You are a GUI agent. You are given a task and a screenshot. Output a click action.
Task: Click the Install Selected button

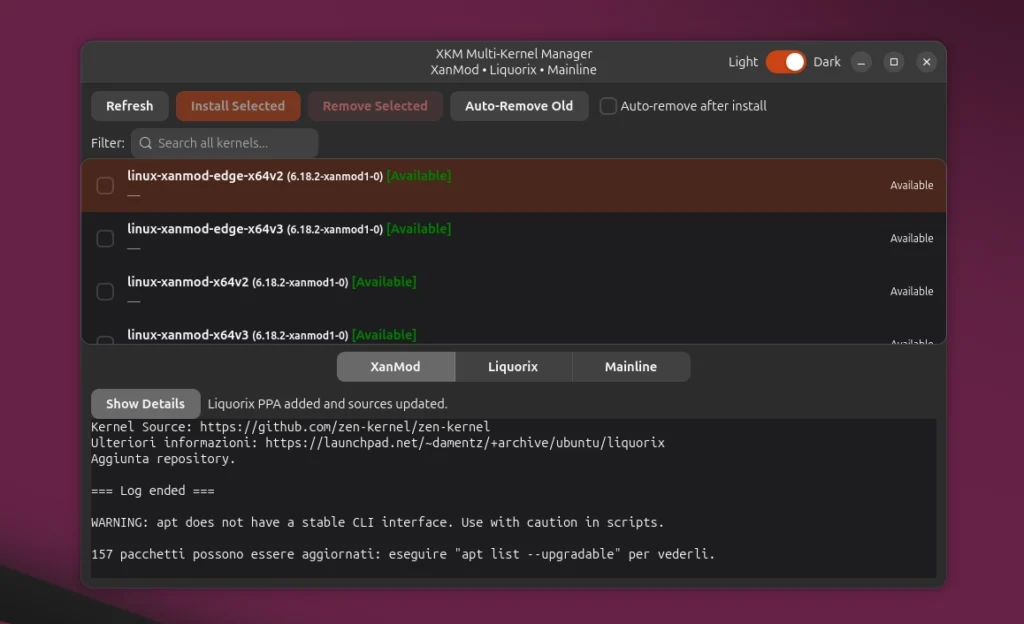(x=238, y=105)
